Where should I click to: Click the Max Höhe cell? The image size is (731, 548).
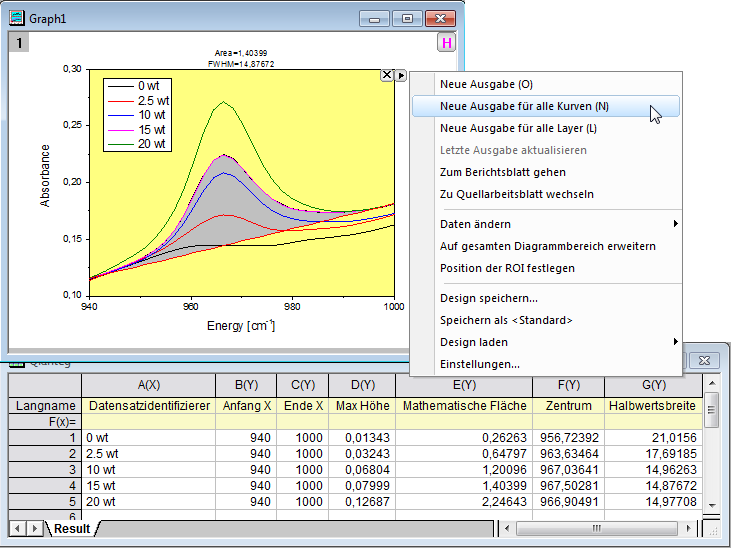362,406
